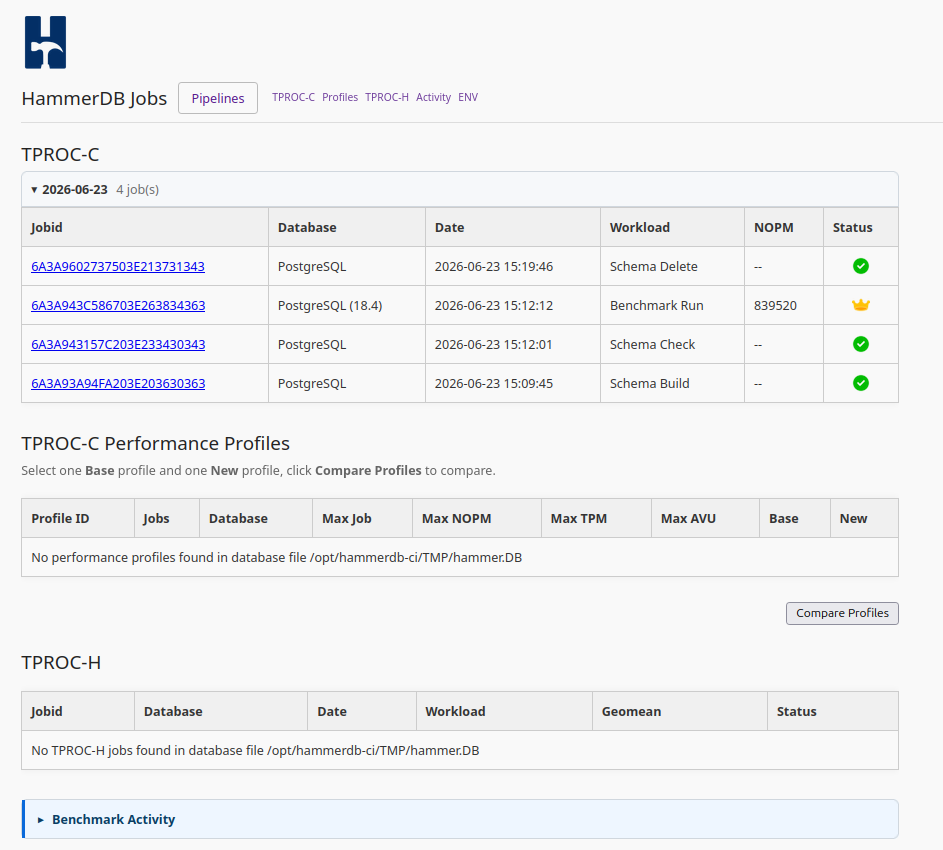Go to ENV nav link
This screenshot has width=943, height=850.
click(x=468, y=97)
